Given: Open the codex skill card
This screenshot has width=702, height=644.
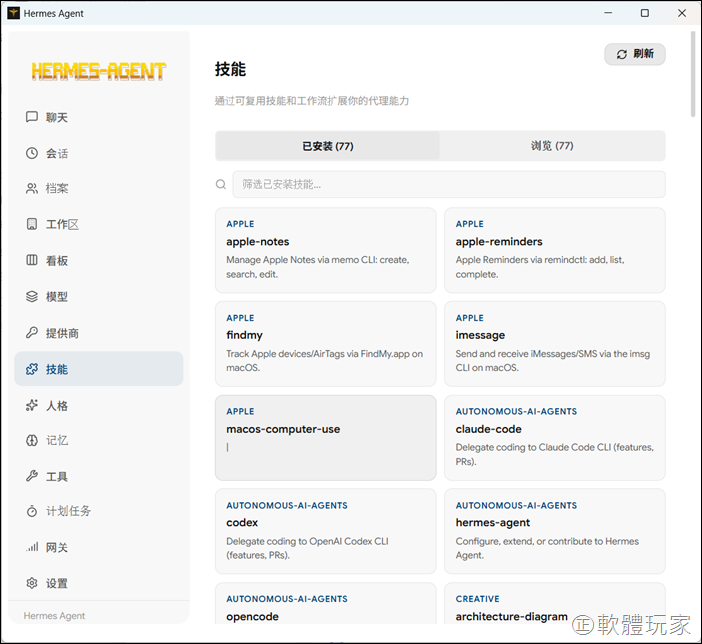Looking at the screenshot, I should 325,531.
